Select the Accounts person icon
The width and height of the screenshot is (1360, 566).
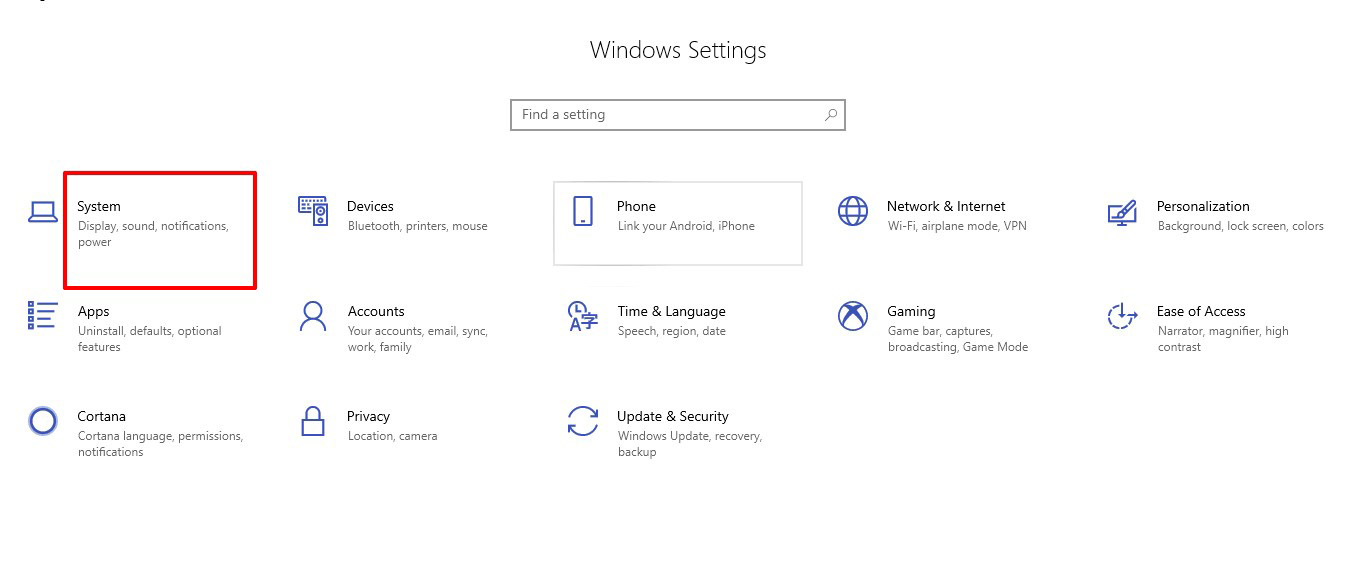coord(313,316)
